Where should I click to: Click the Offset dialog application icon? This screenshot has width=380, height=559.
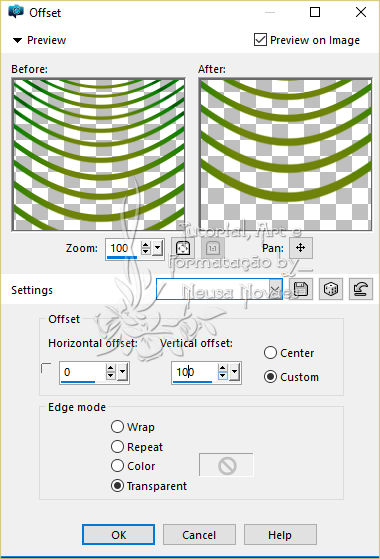coord(16,12)
